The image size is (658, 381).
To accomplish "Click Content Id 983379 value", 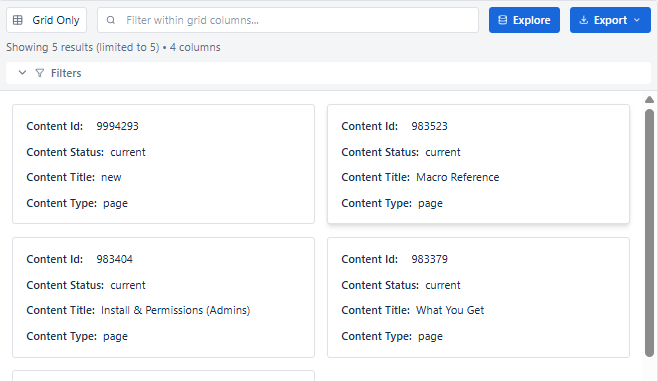I will (x=429, y=259).
